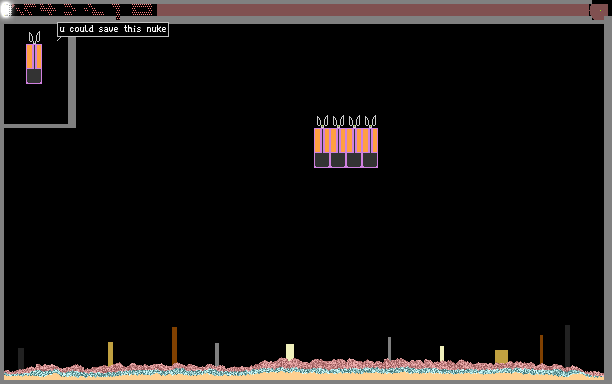Click the green dot in the top-right corner

click(600, 11)
